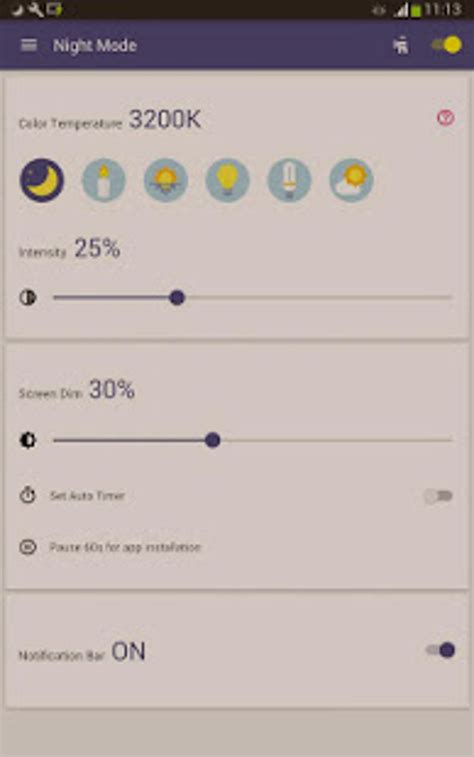Tap the status bar clock
This screenshot has width=474, height=757.
coord(442,9)
